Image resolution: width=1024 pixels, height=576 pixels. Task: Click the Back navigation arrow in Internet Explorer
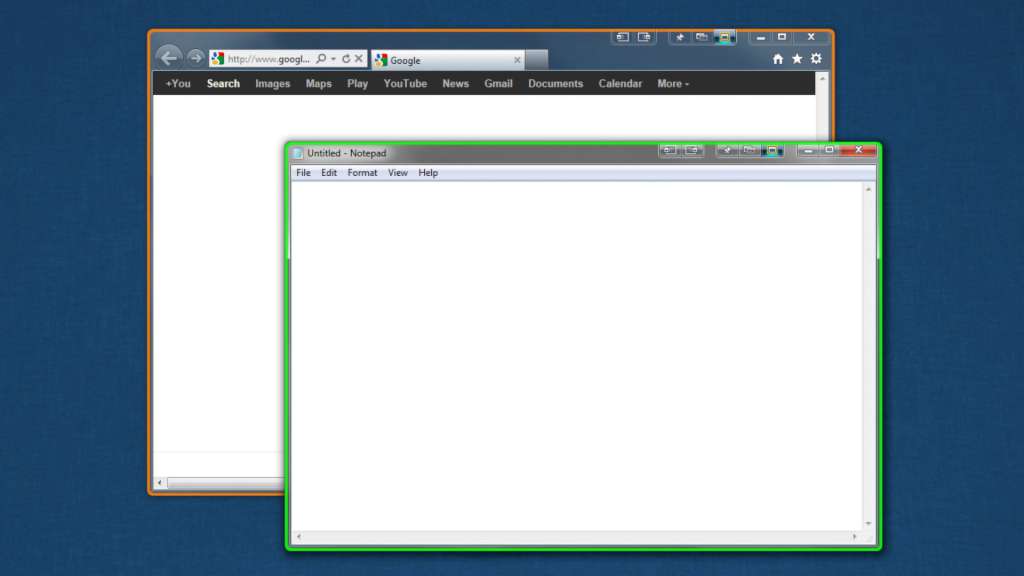coord(169,58)
